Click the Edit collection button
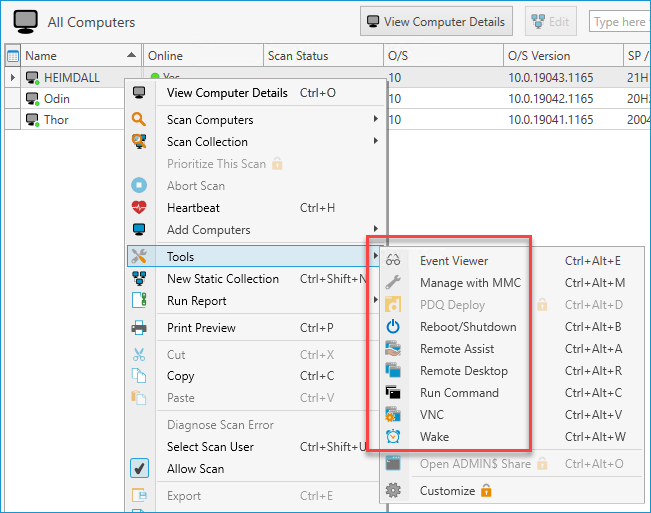Image resolution: width=651 pixels, height=513 pixels. tap(551, 22)
